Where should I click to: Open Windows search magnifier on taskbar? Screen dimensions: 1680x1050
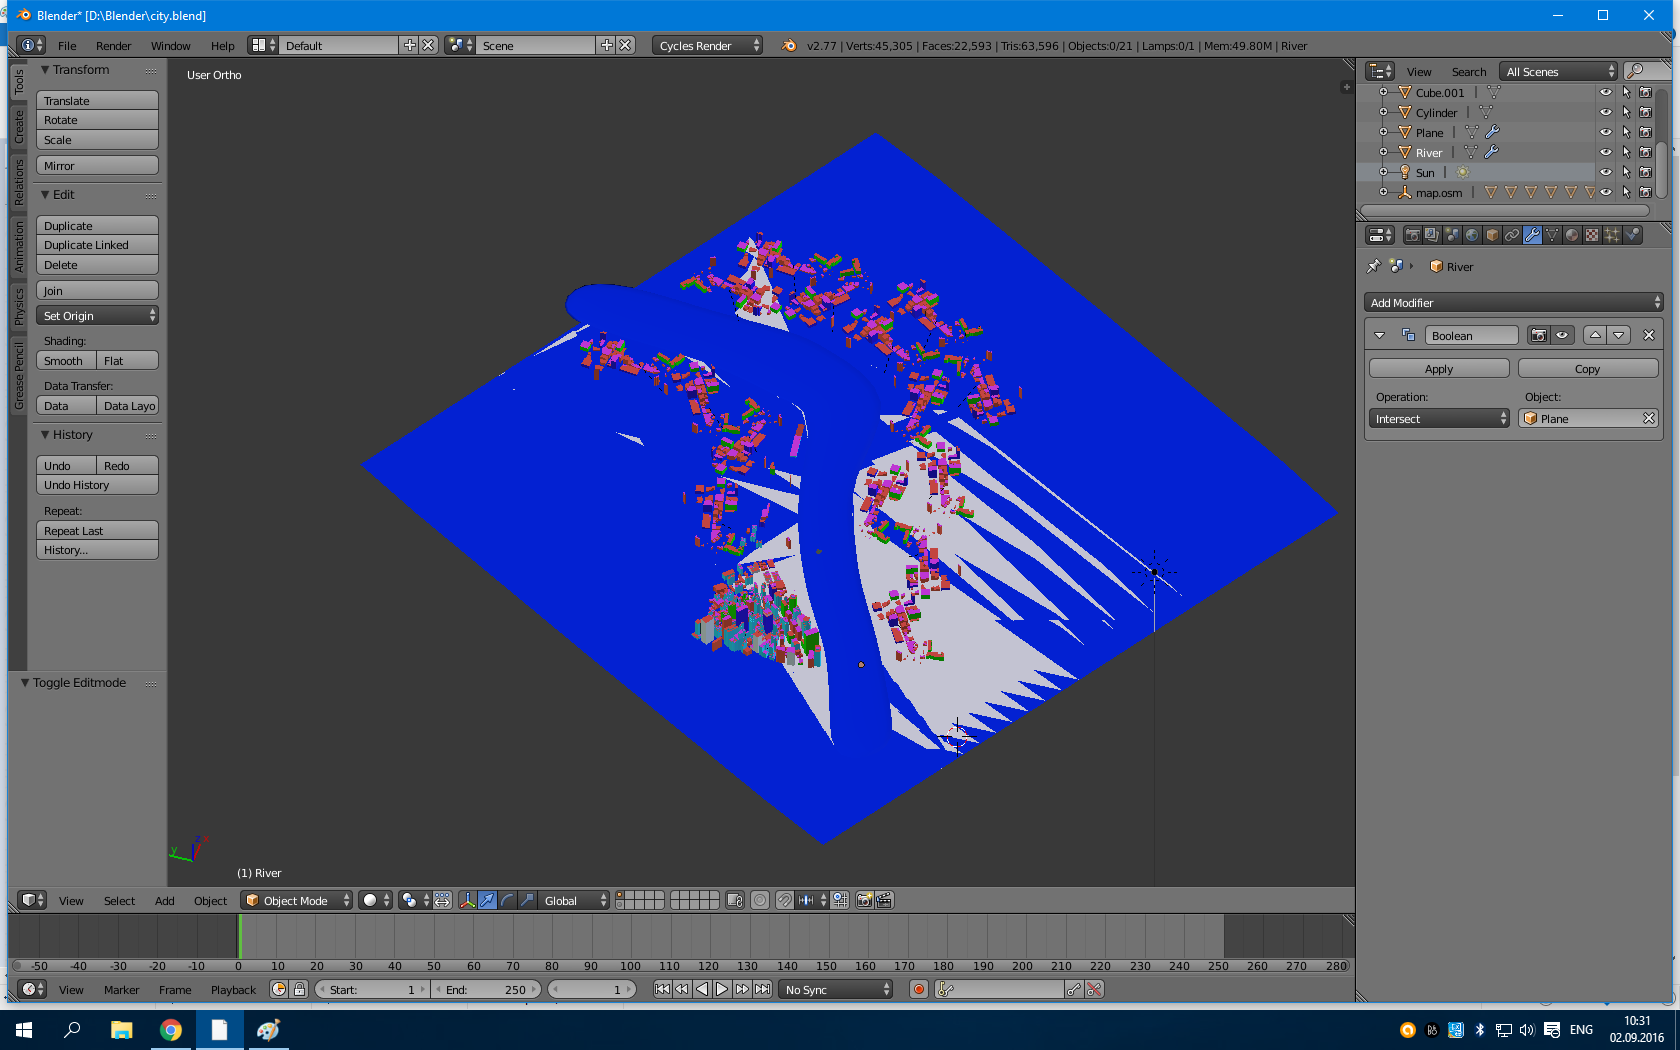pos(72,1030)
